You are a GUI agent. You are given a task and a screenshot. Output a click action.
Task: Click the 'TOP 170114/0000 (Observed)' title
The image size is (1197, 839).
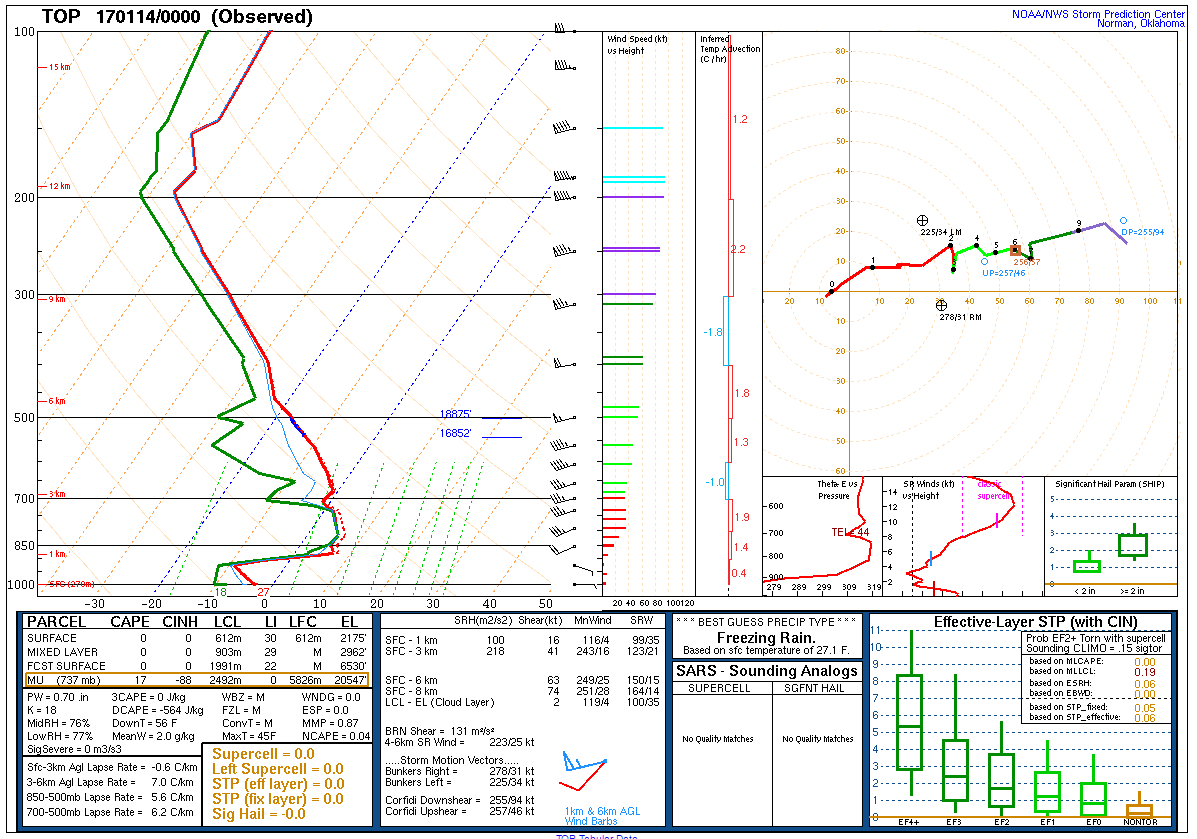(x=177, y=17)
